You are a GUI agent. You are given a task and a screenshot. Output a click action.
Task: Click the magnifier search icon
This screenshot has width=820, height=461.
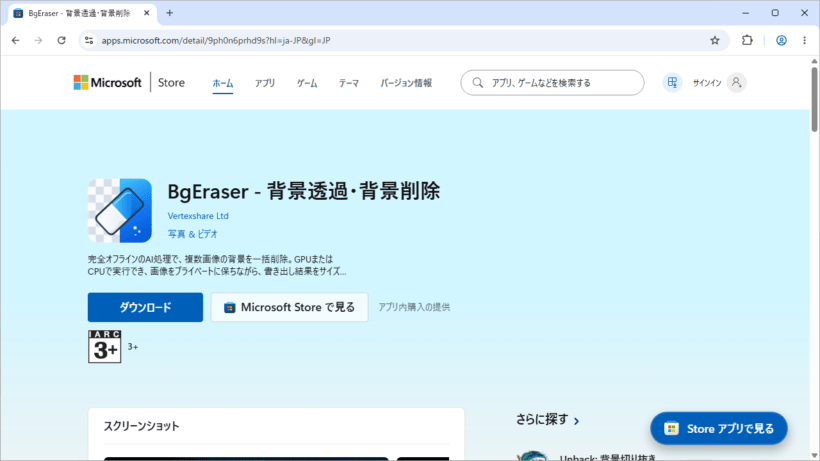477,83
